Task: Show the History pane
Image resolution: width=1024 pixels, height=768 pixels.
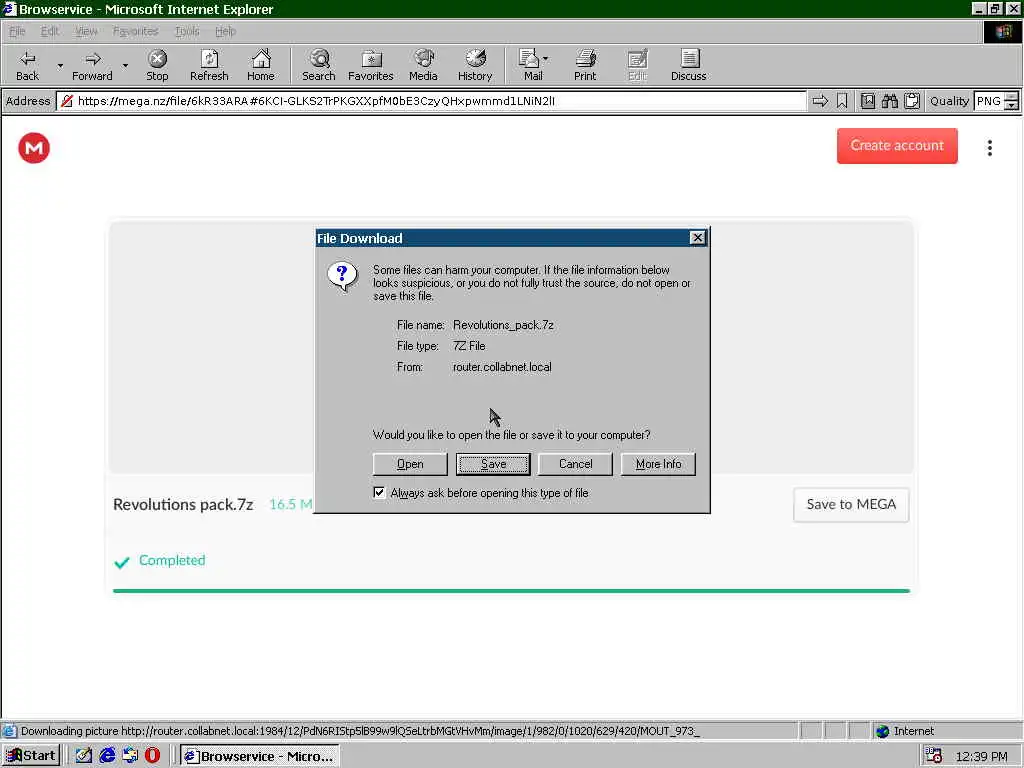Action: click(x=475, y=65)
